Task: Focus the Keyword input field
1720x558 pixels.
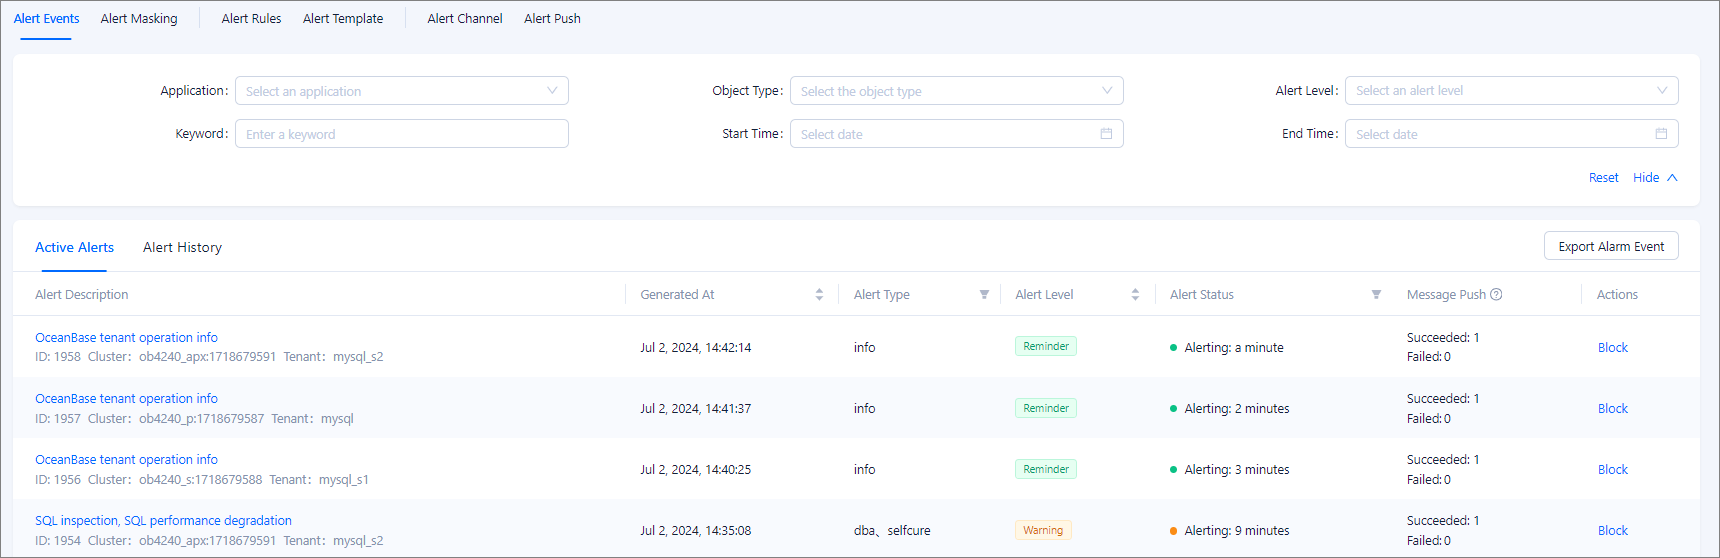Action: (401, 134)
